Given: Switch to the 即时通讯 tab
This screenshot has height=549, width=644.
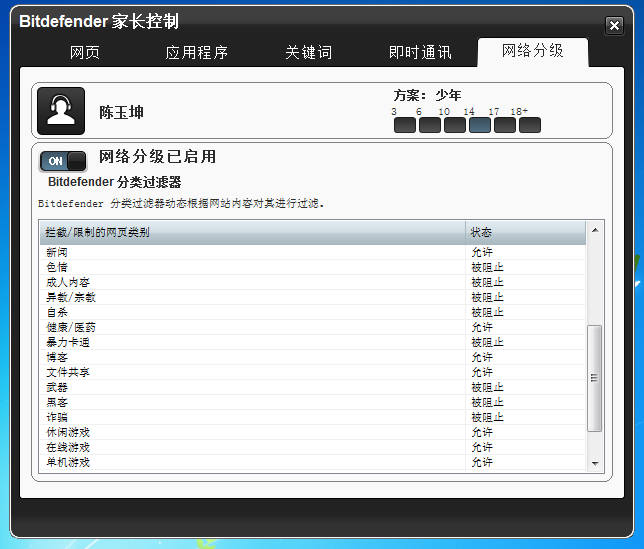Looking at the screenshot, I should pos(420,52).
